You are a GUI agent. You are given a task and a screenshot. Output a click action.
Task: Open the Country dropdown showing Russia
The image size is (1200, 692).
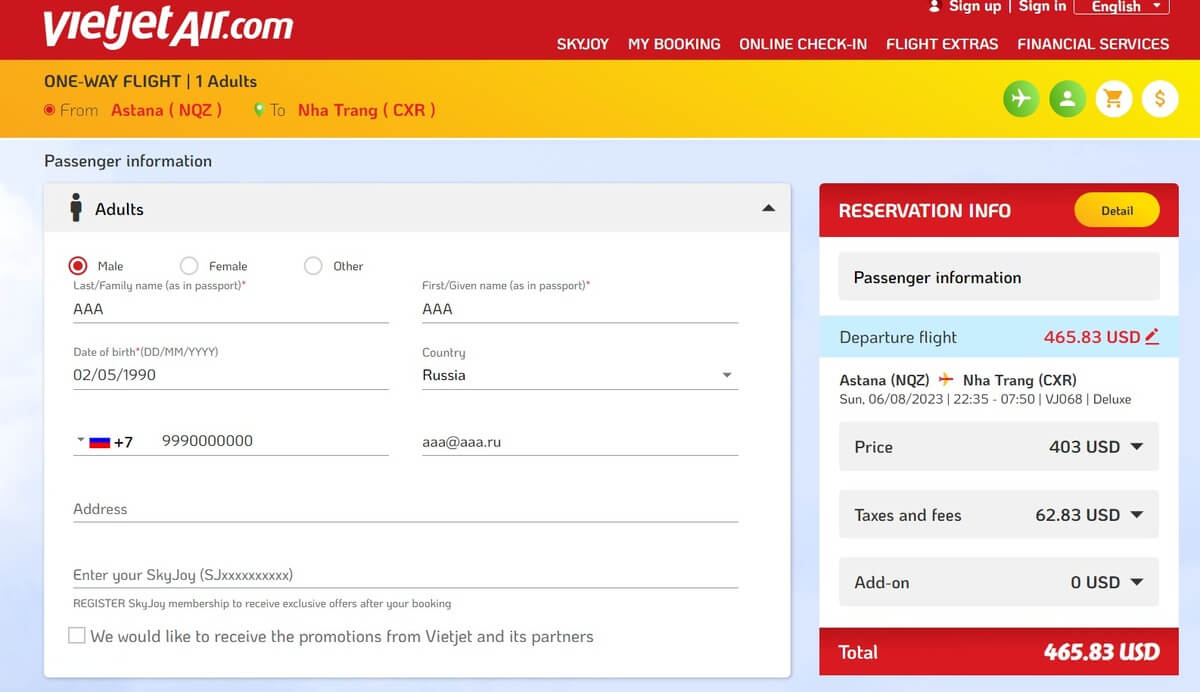click(580, 375)
